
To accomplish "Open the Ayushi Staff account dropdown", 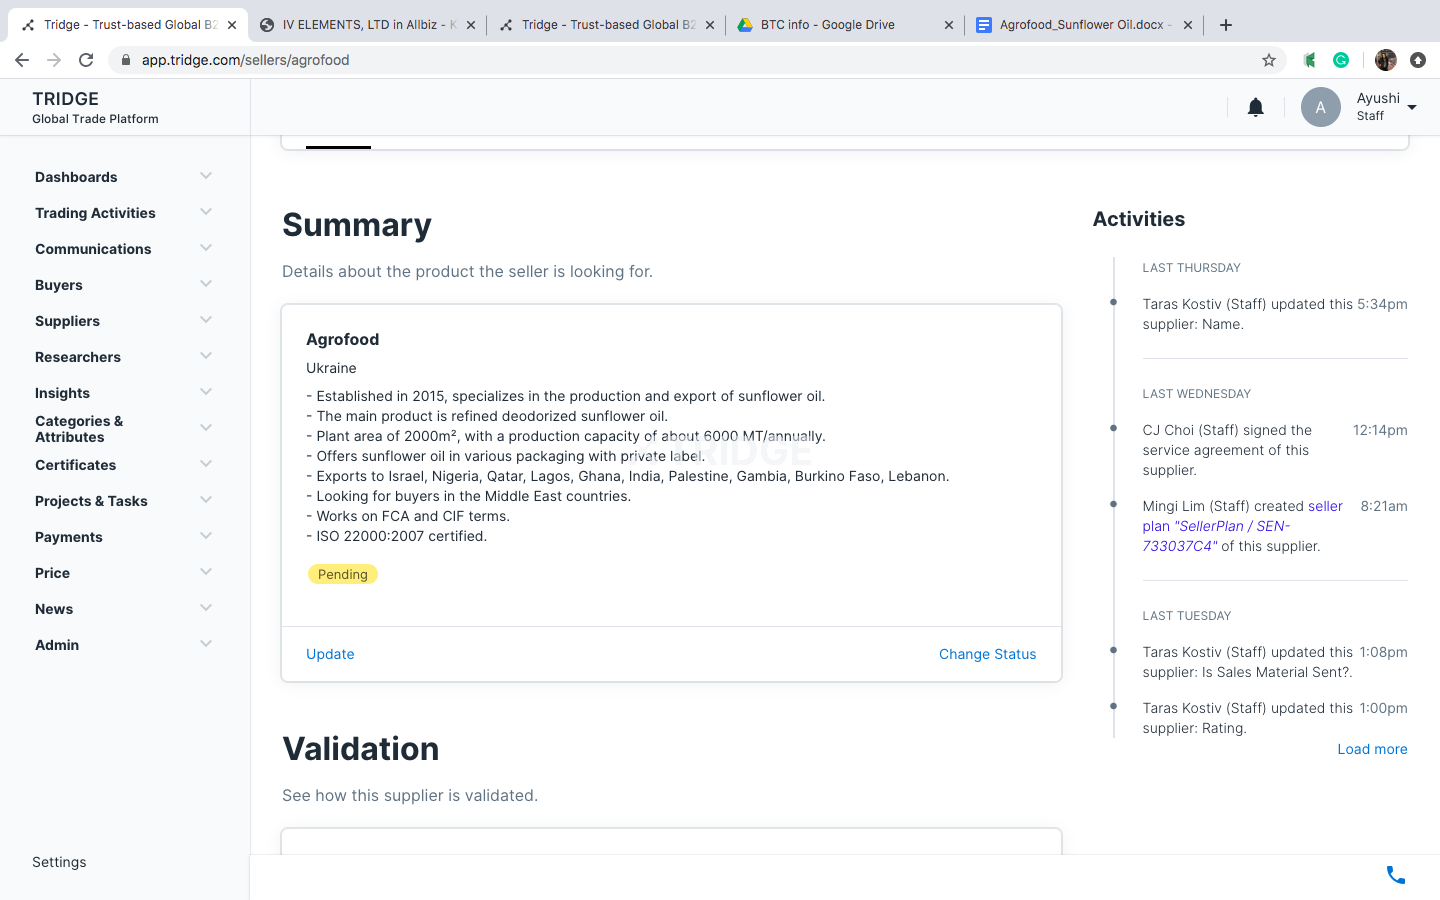I will point(1412,107).
